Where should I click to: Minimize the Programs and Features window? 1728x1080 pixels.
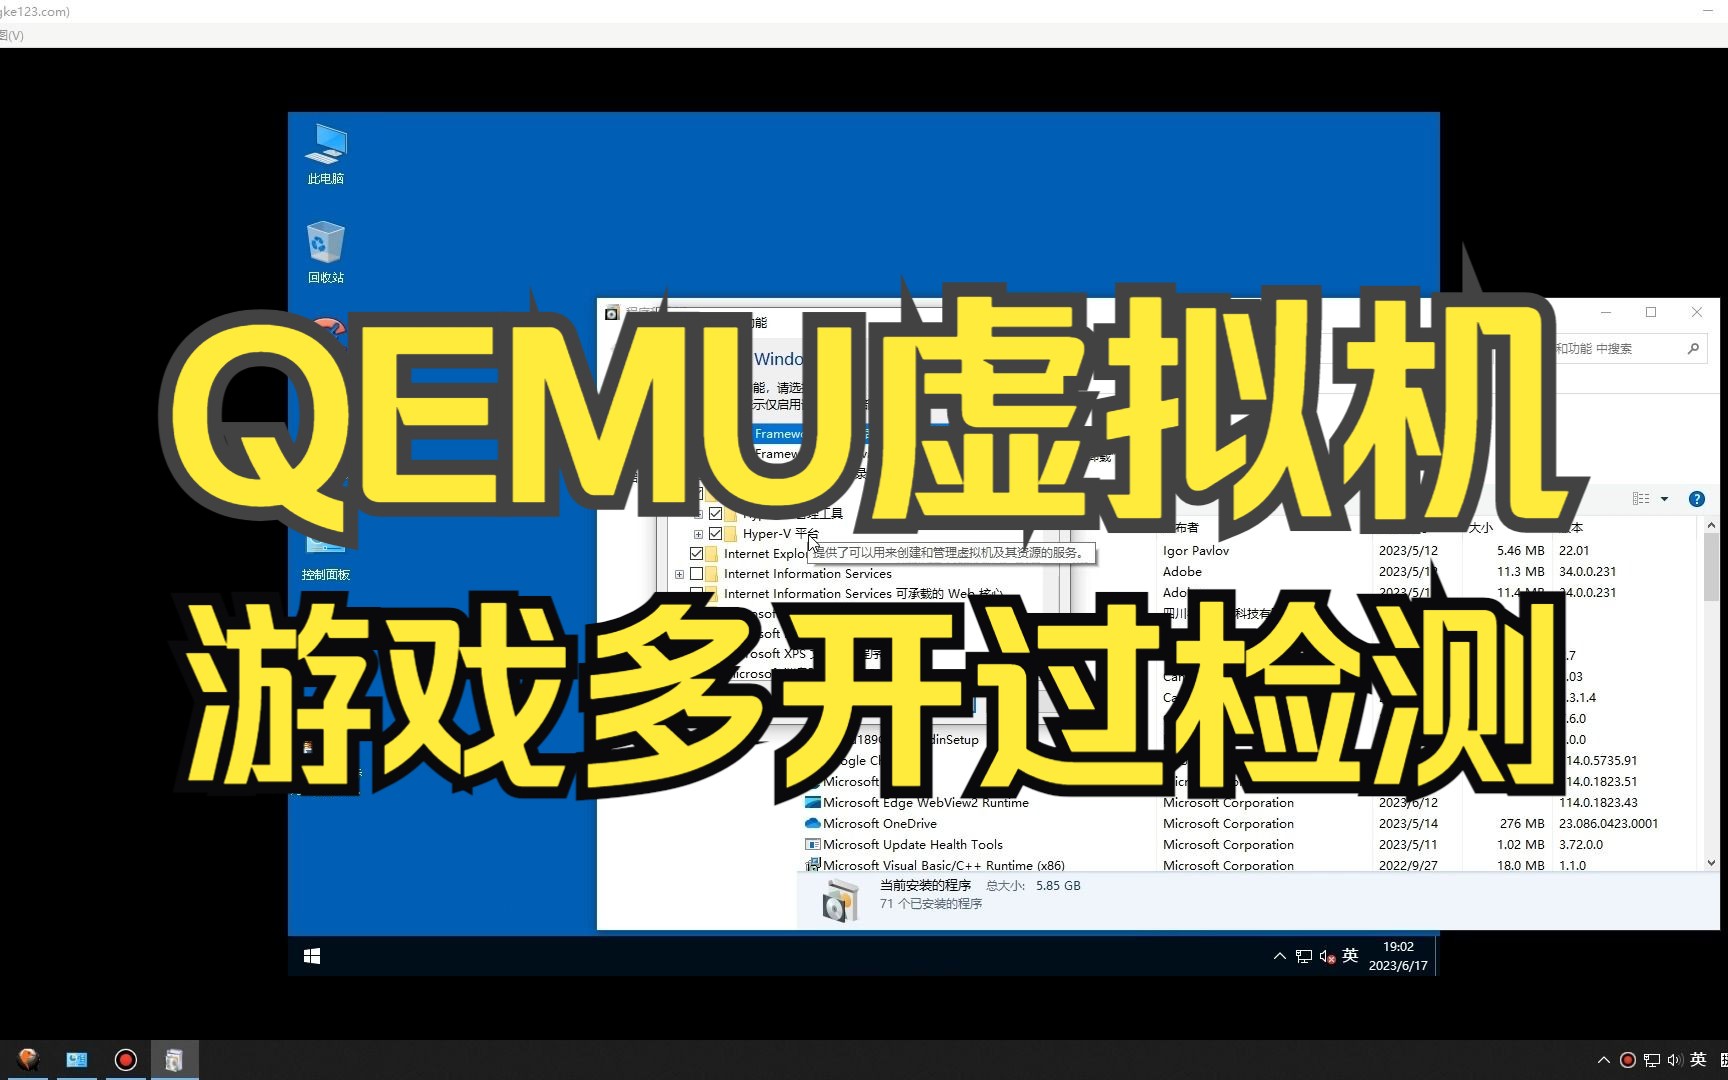(x=1606, y=313)
